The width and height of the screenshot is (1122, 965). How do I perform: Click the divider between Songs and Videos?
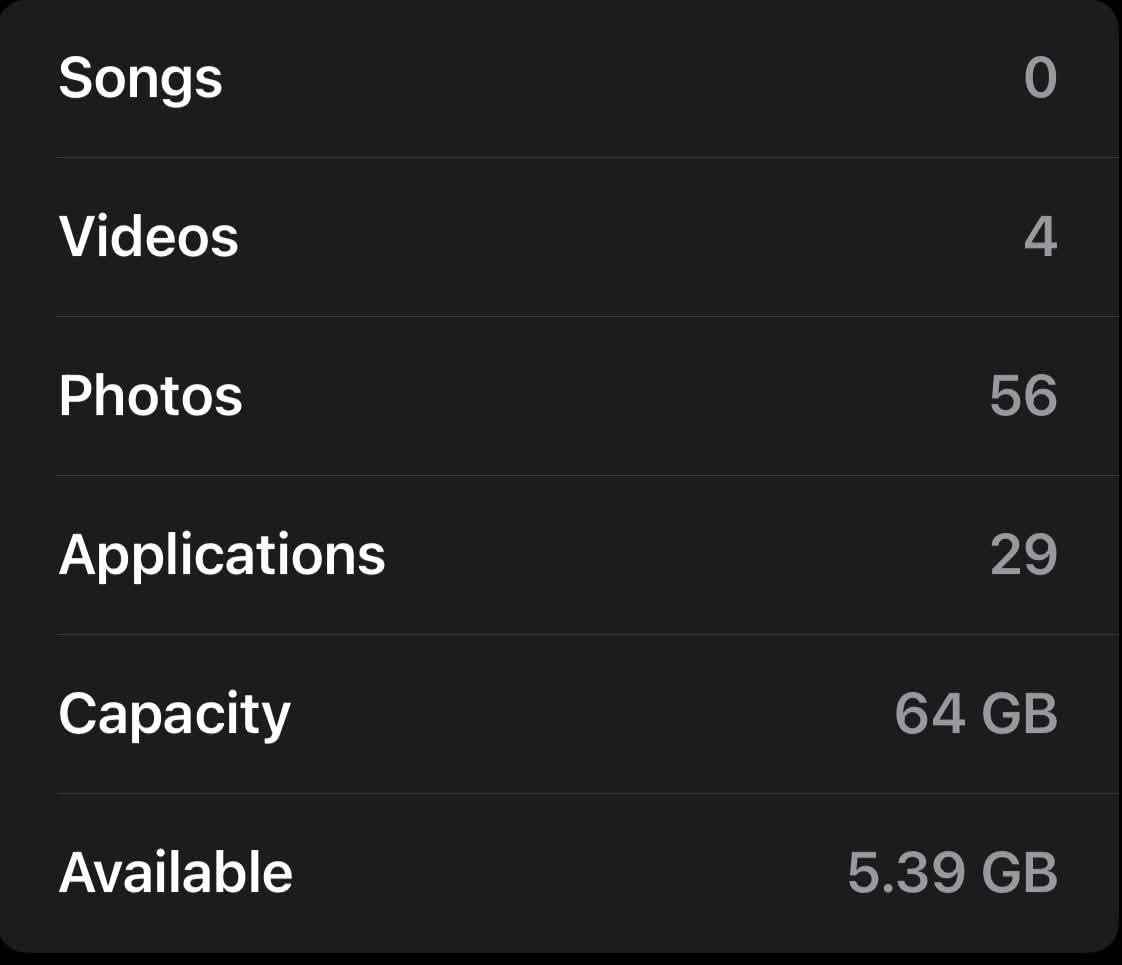tap(588, 157)
